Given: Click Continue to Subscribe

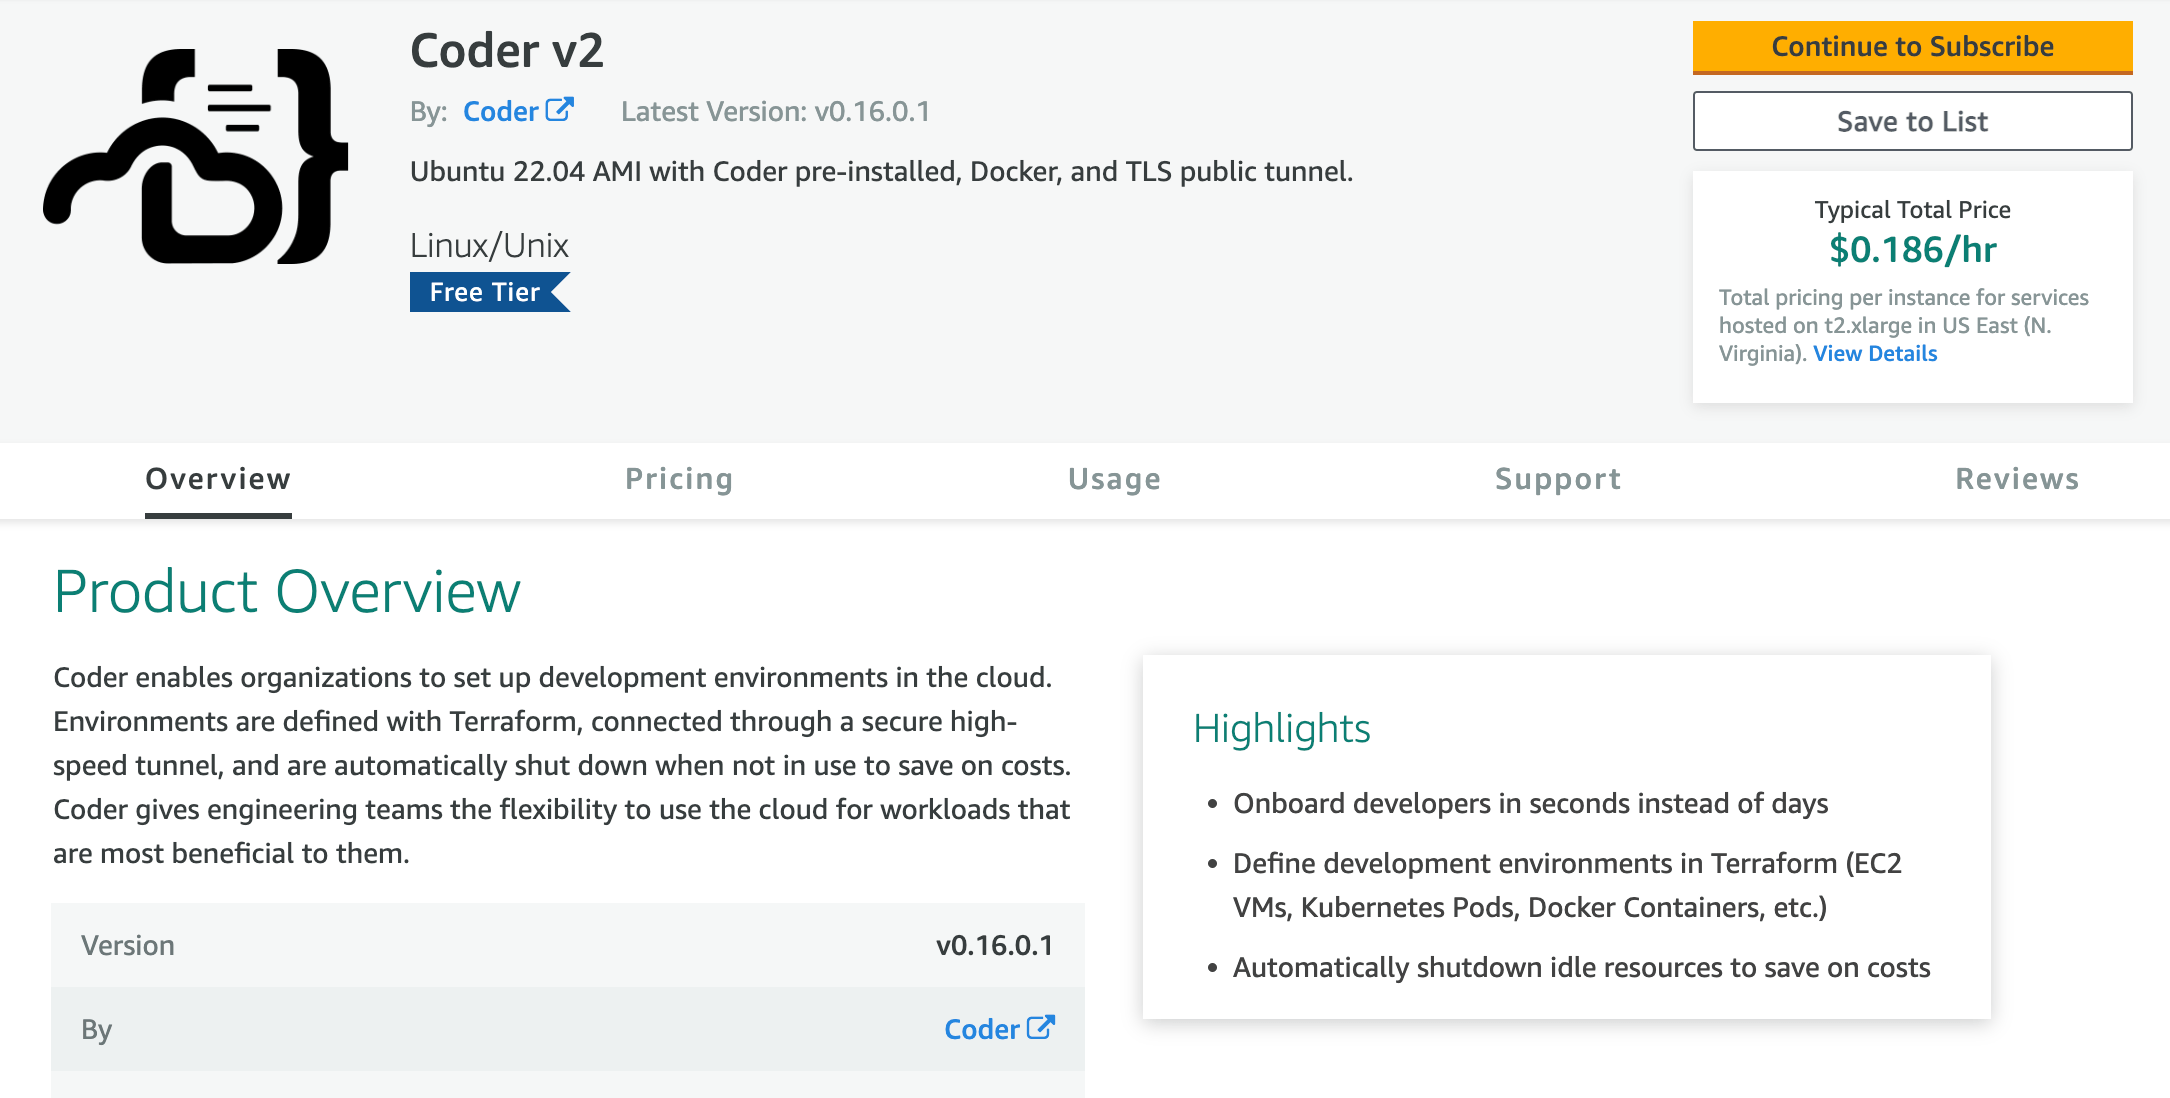Looking at the screenshot, I should click(1912, 47).
